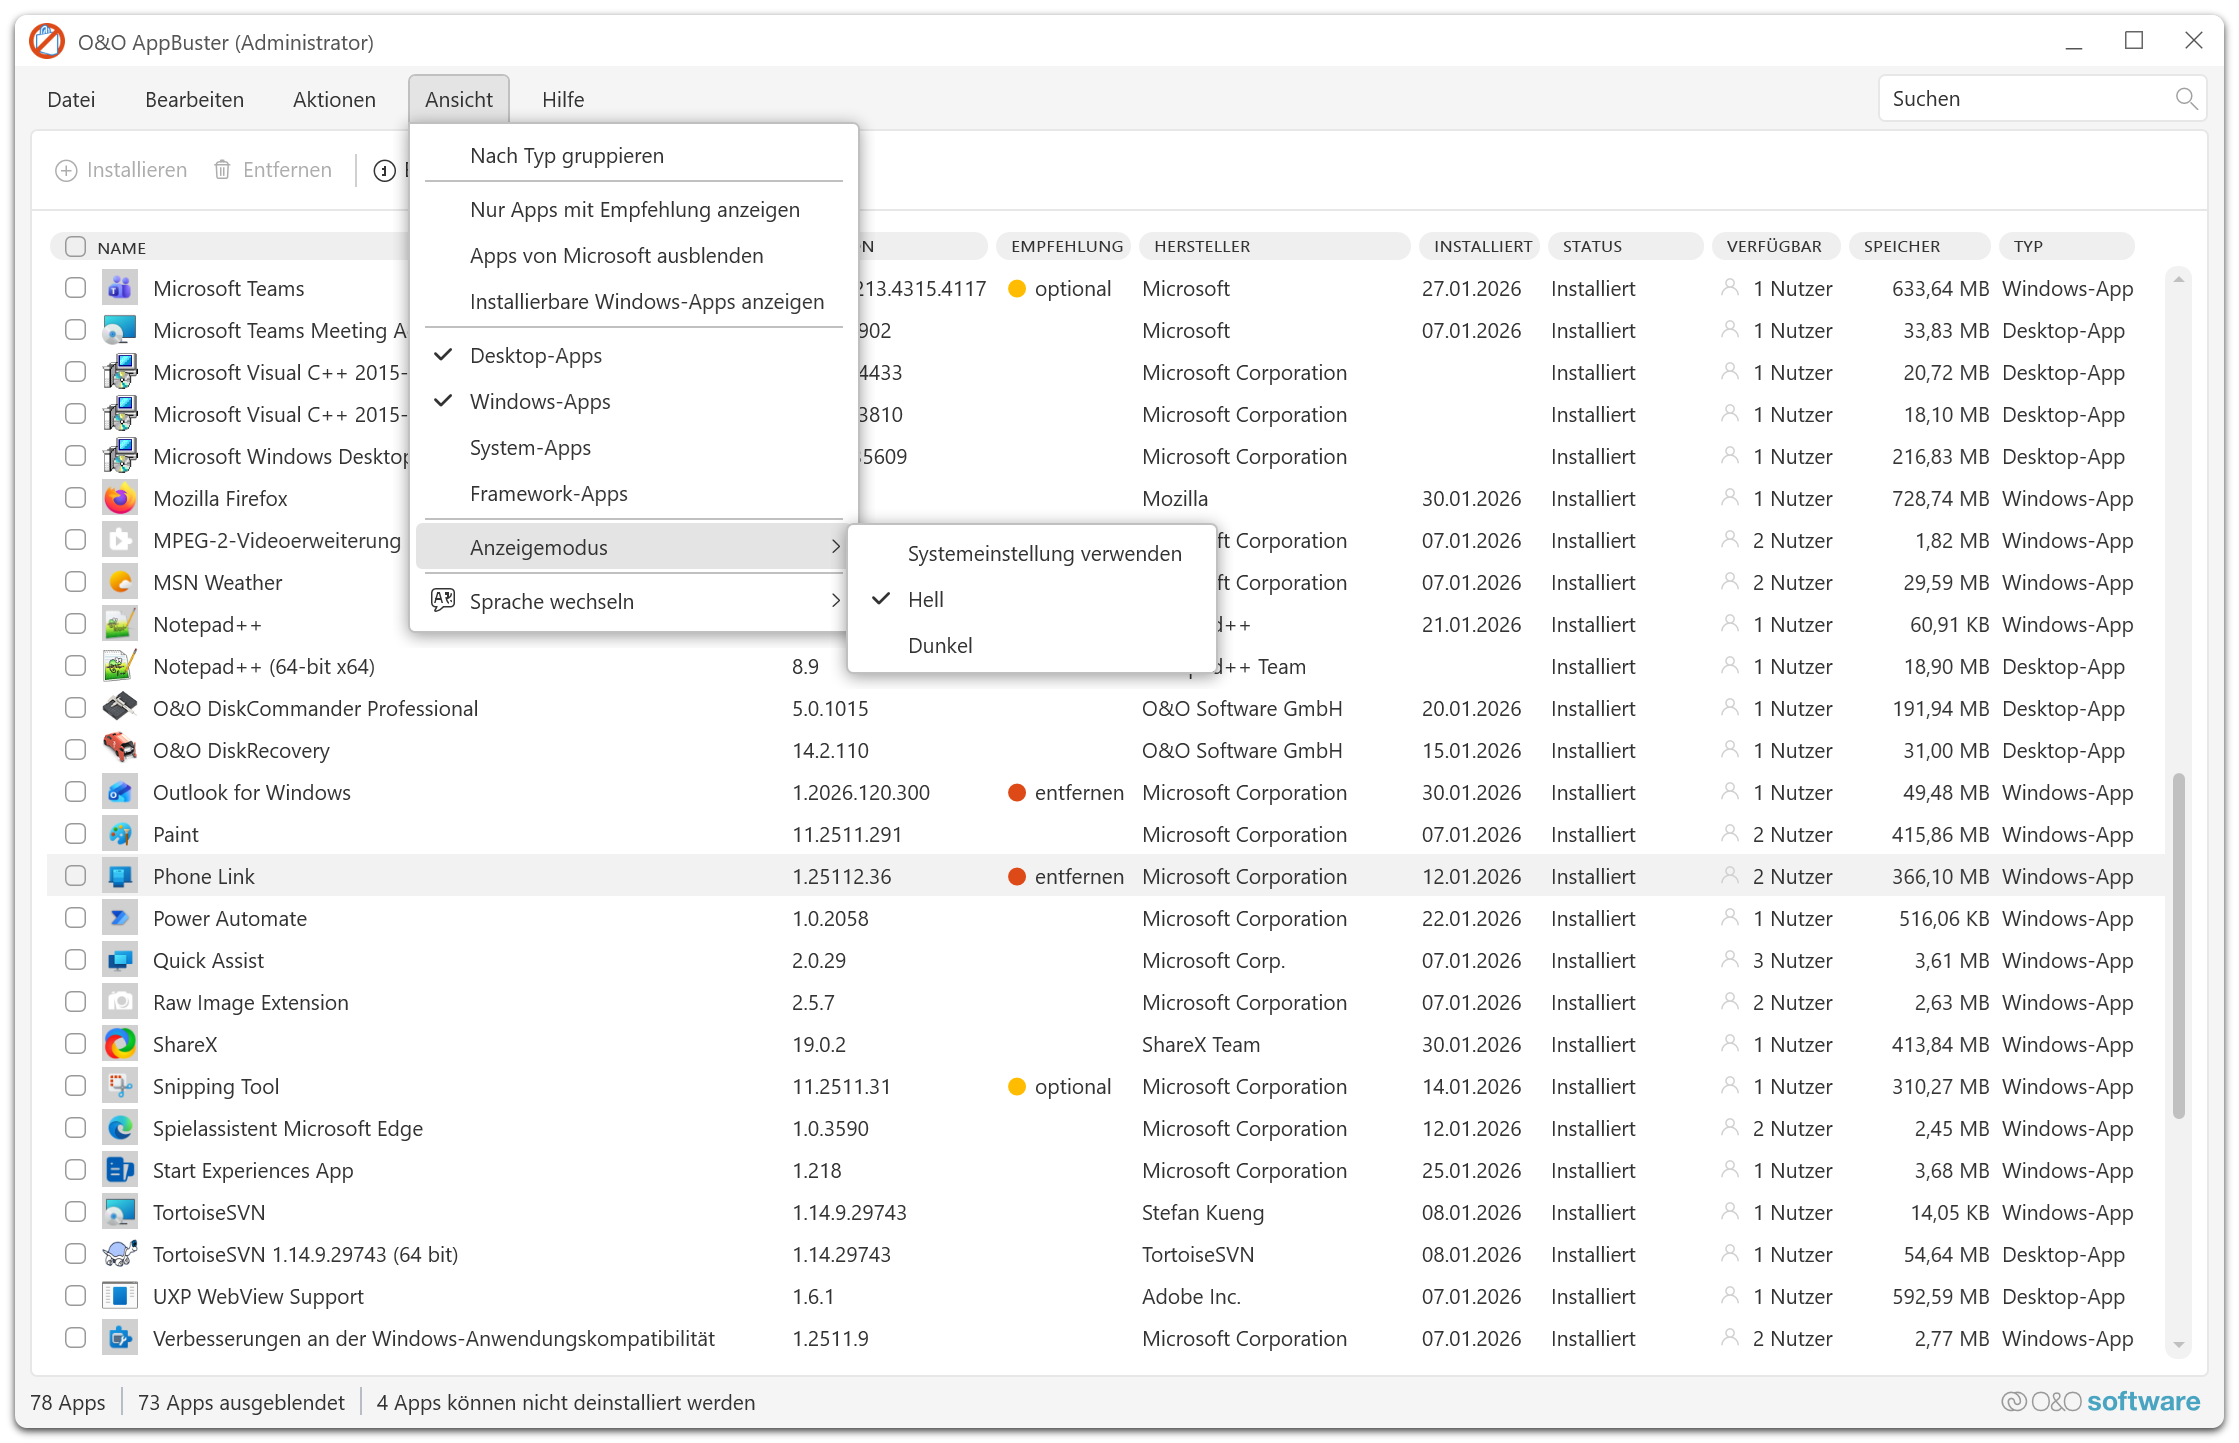The width and height of the screenshot is (2239, 1443).
Task: Select Nach Typ gruppieren menu entry
Action: pyautogui.click(x=567, y=156)
